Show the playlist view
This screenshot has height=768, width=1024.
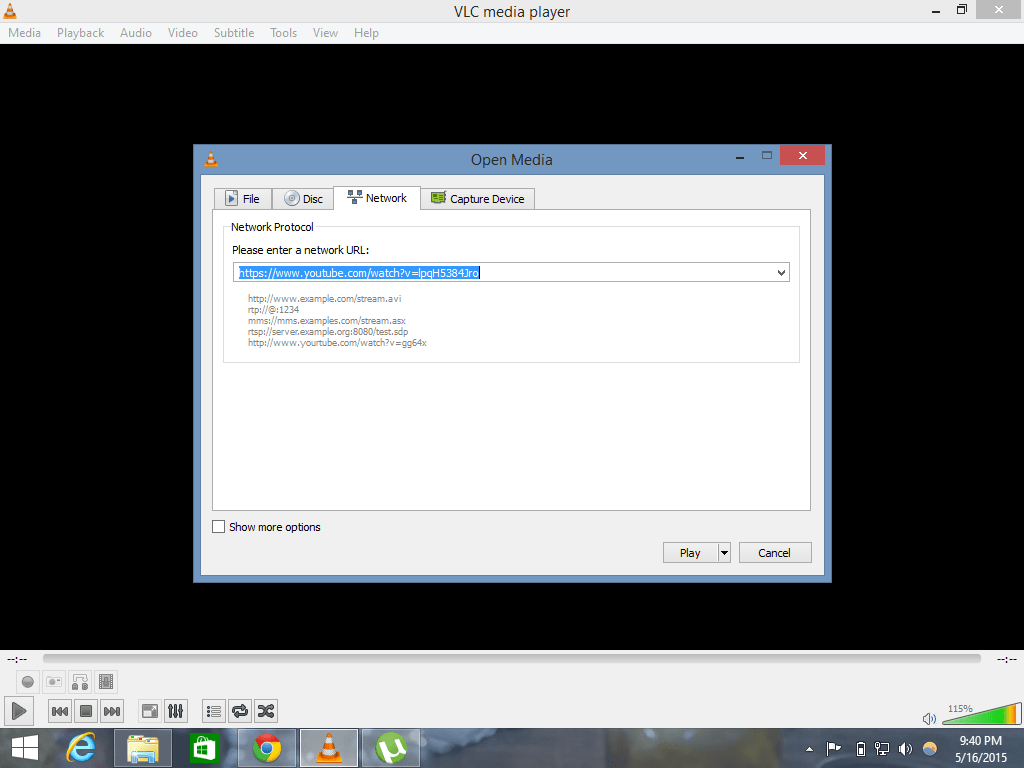pos(214,711)
